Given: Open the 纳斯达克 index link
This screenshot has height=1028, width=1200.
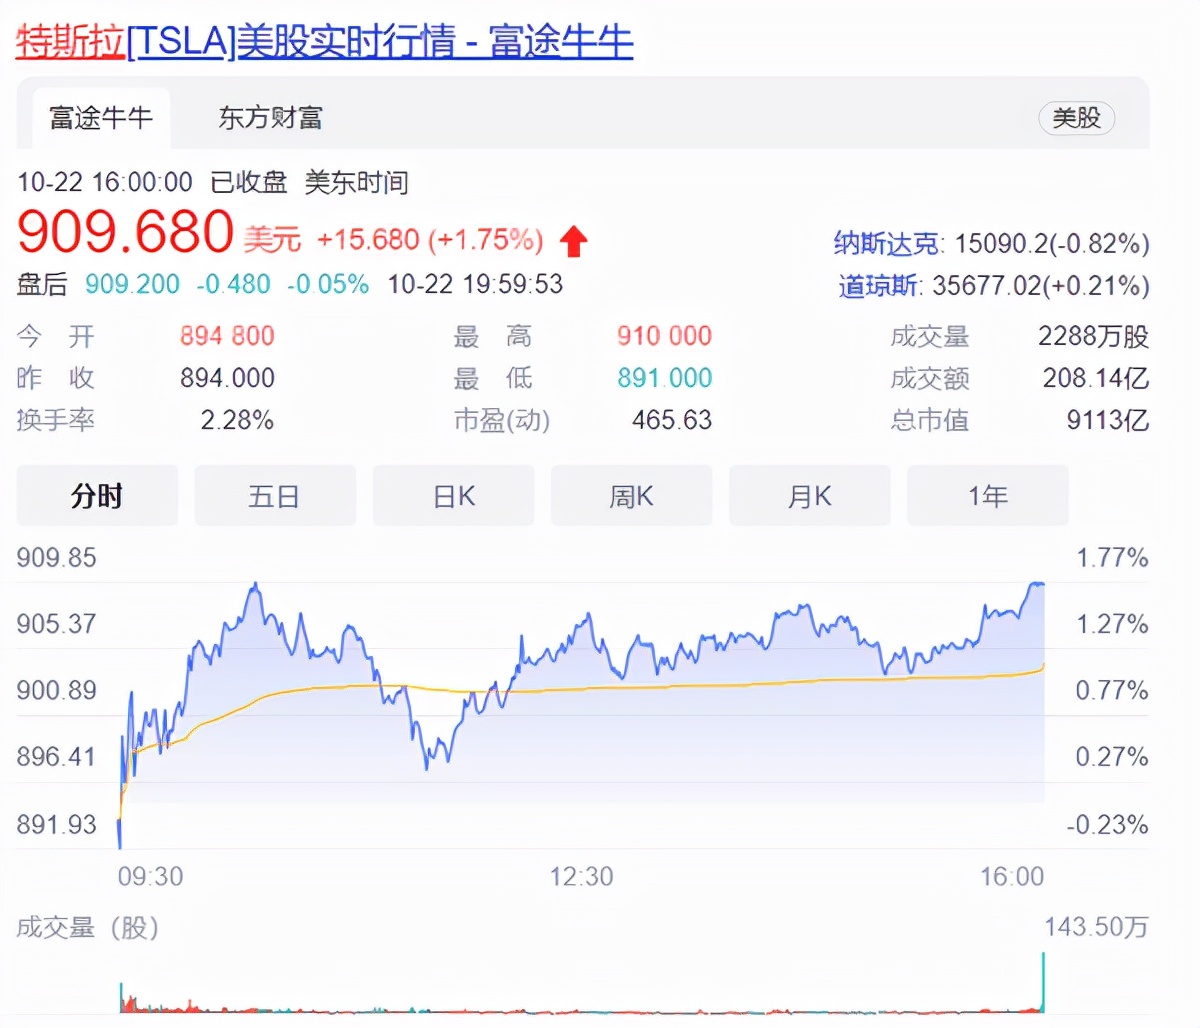Looking at the screenshot, I should coord(886,243).
